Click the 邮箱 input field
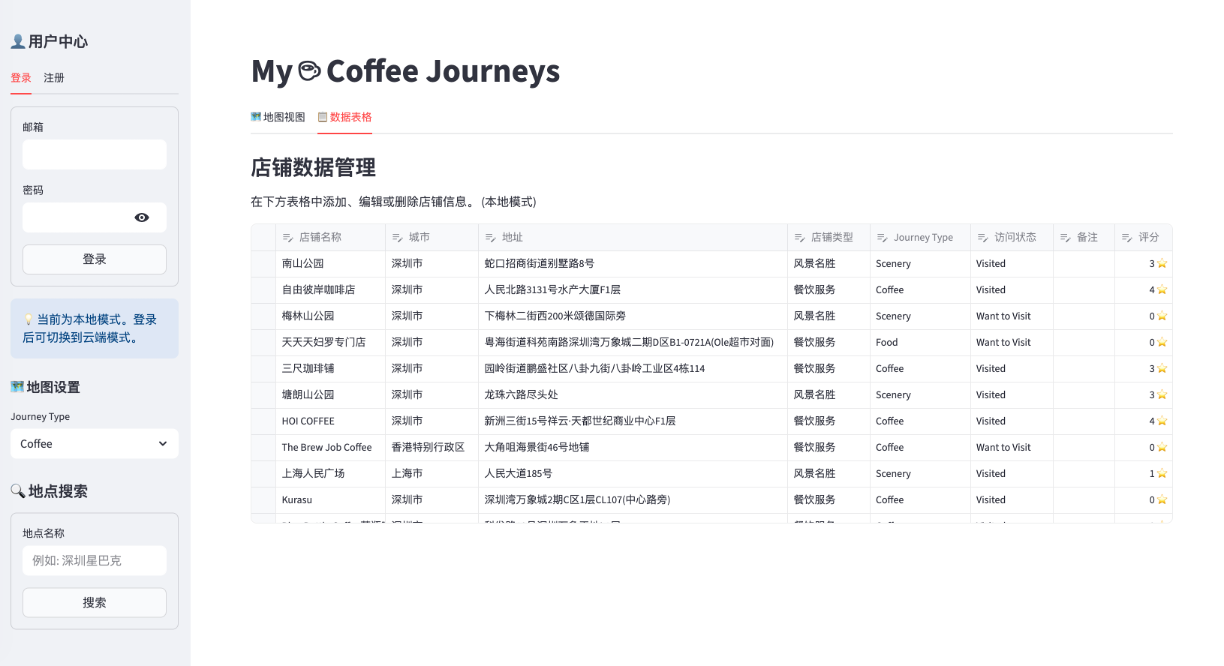 (94, 155)
